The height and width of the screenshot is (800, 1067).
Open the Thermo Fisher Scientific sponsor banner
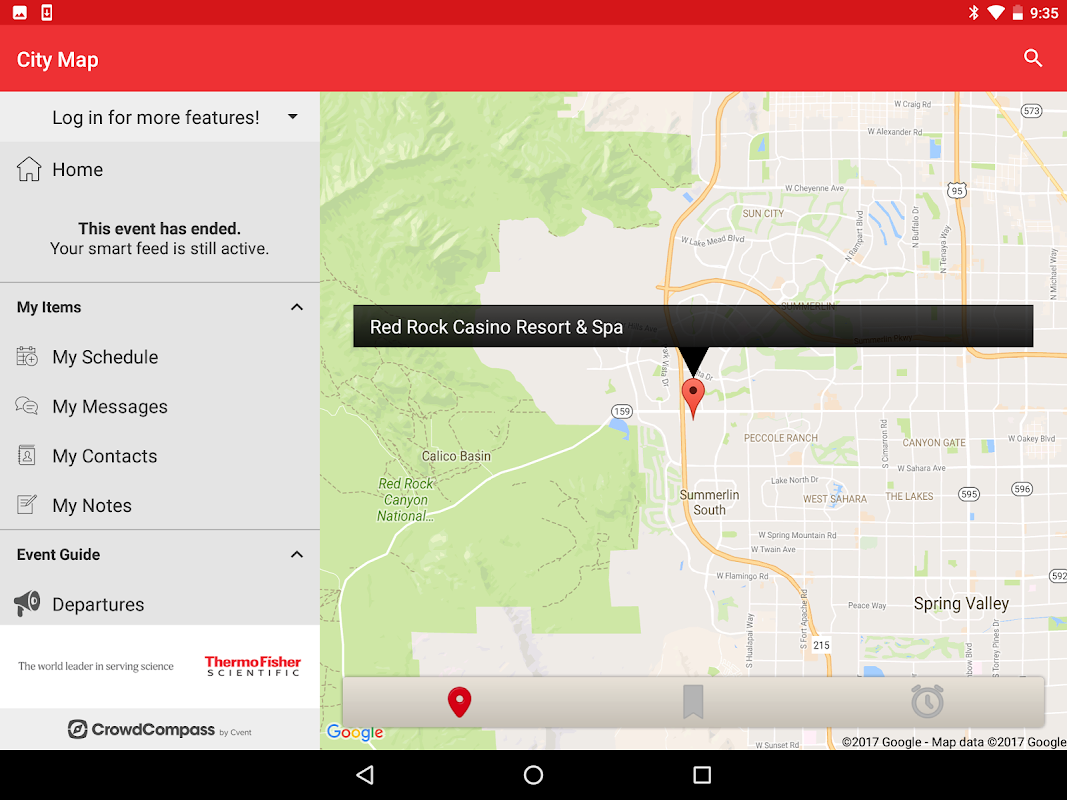pos(160,667)
